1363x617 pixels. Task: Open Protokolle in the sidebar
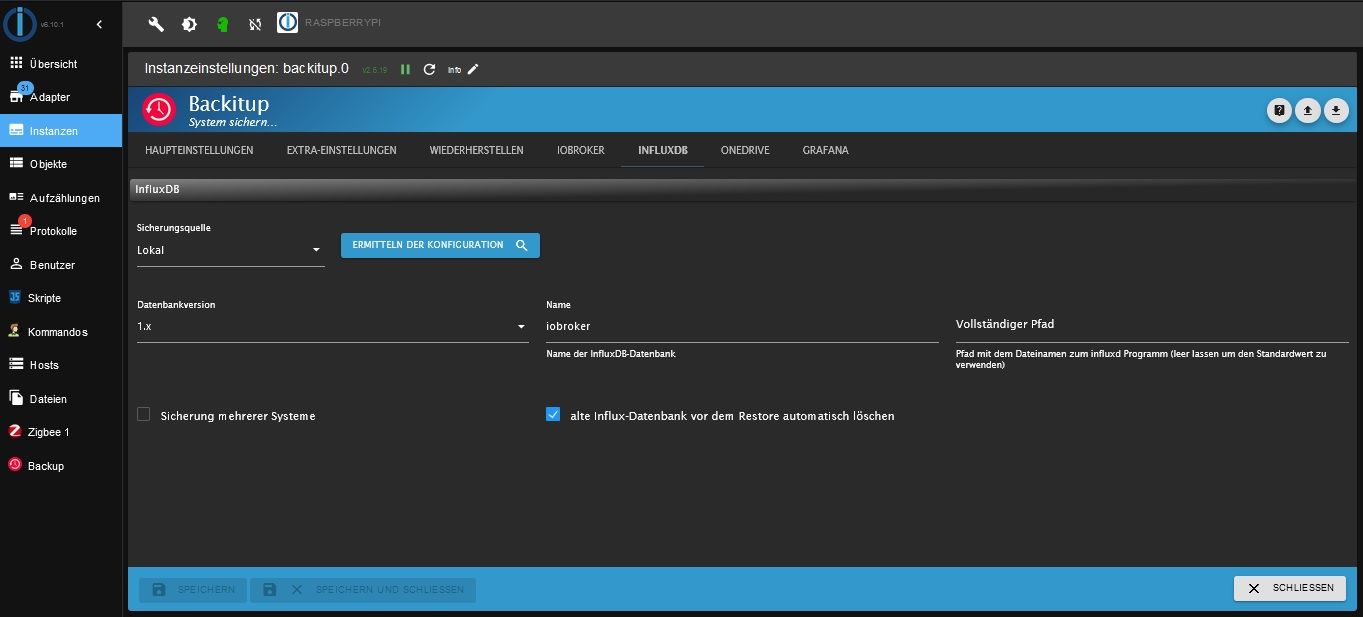click(53, 231)
